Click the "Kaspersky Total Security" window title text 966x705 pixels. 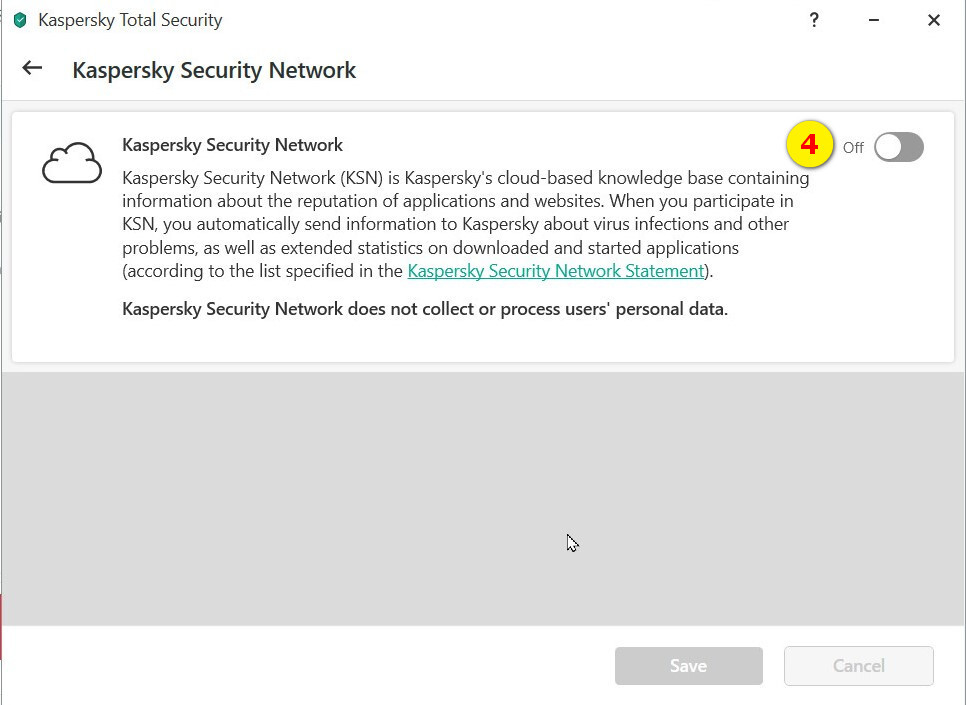point(130,20)
